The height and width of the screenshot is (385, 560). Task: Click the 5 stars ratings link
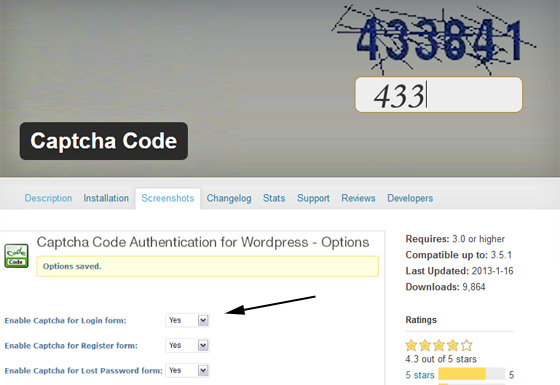click(420, 375)
